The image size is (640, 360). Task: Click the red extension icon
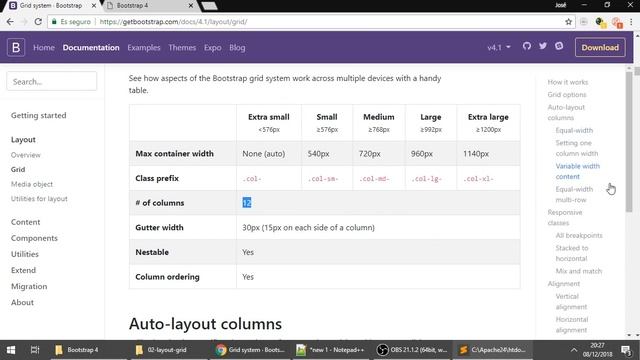pos(617,22)
